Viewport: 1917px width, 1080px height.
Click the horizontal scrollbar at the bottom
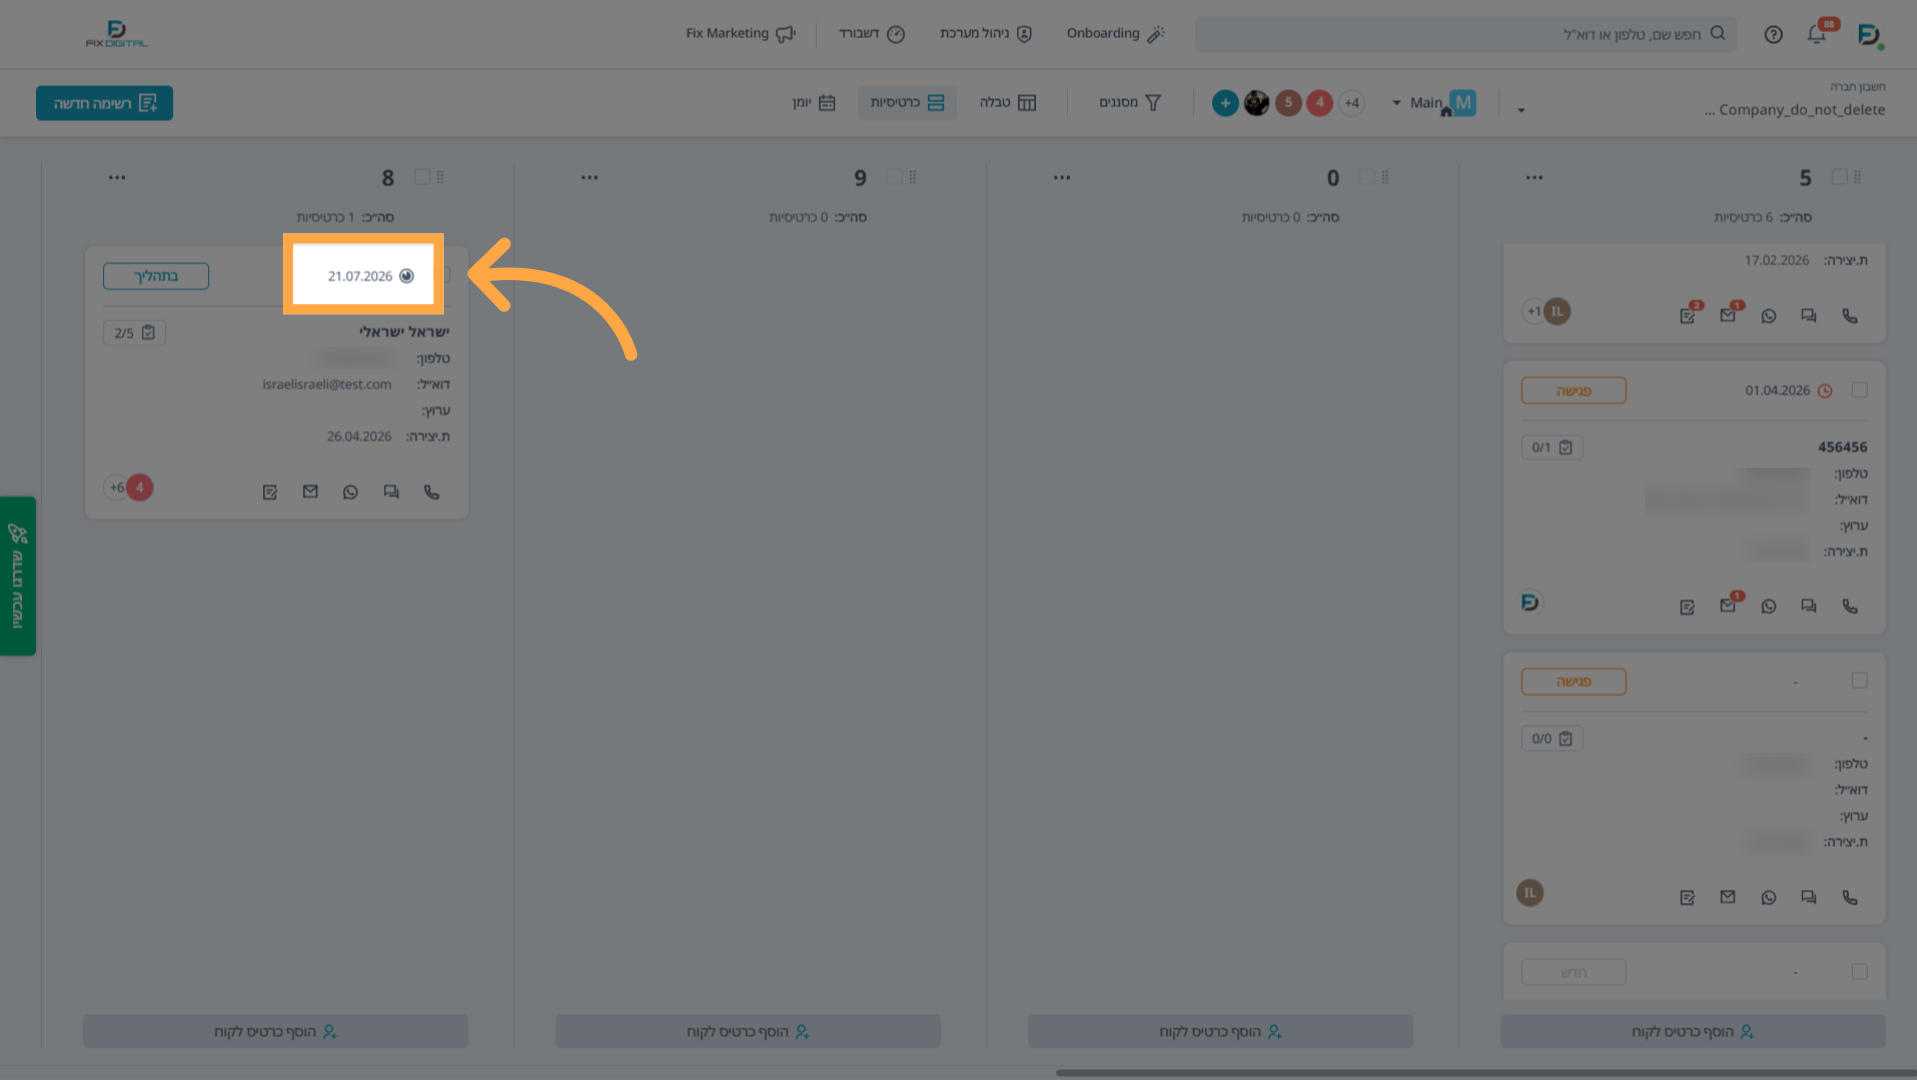tap(1486, 1073)
